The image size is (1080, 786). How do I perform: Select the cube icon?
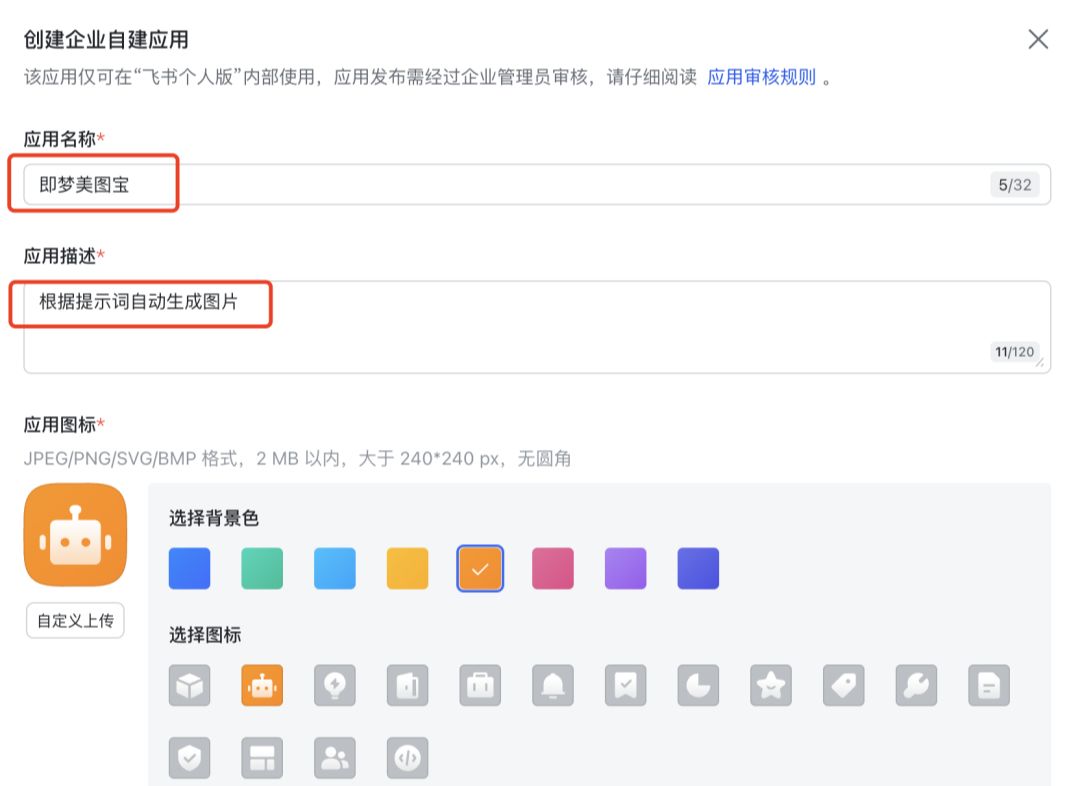(189, 686)
